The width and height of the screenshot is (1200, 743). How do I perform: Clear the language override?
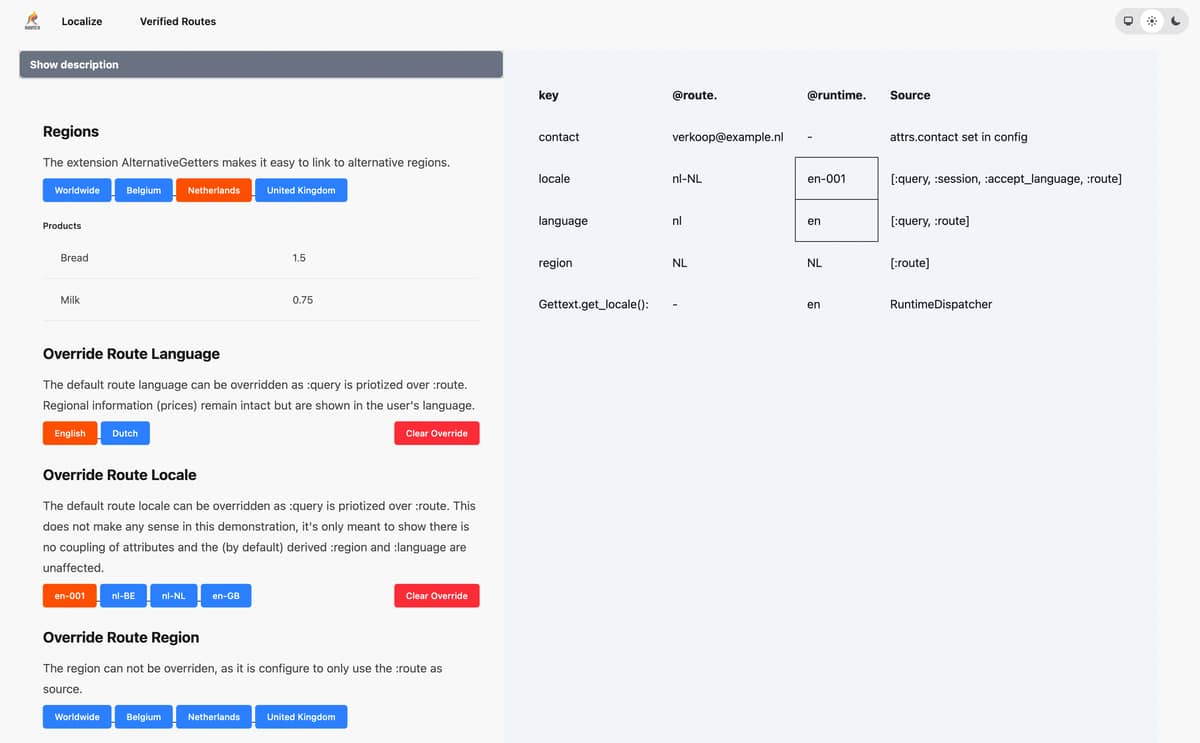click(x=436, y=433)
